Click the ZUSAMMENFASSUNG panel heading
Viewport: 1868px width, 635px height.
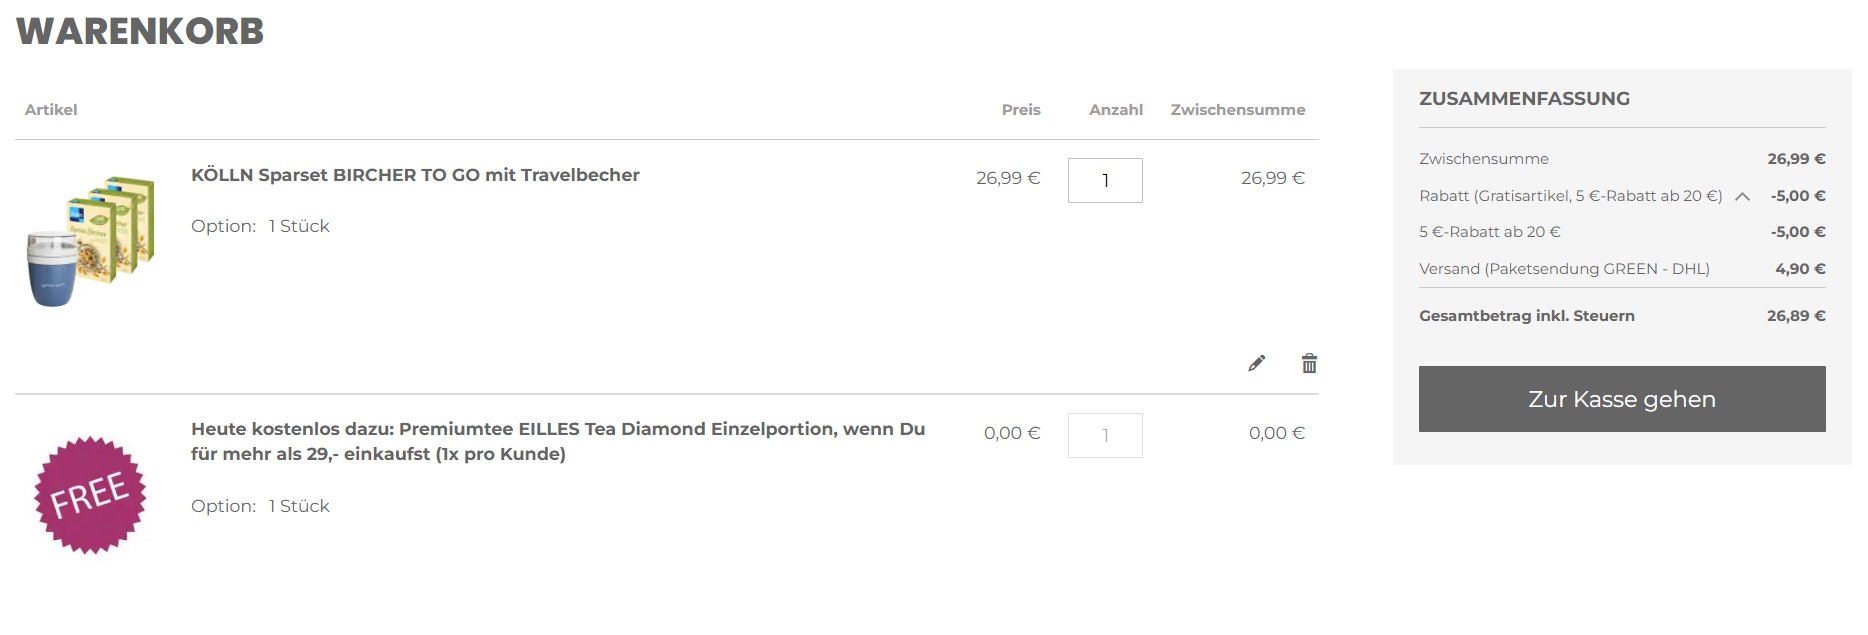click(1524, 99)
